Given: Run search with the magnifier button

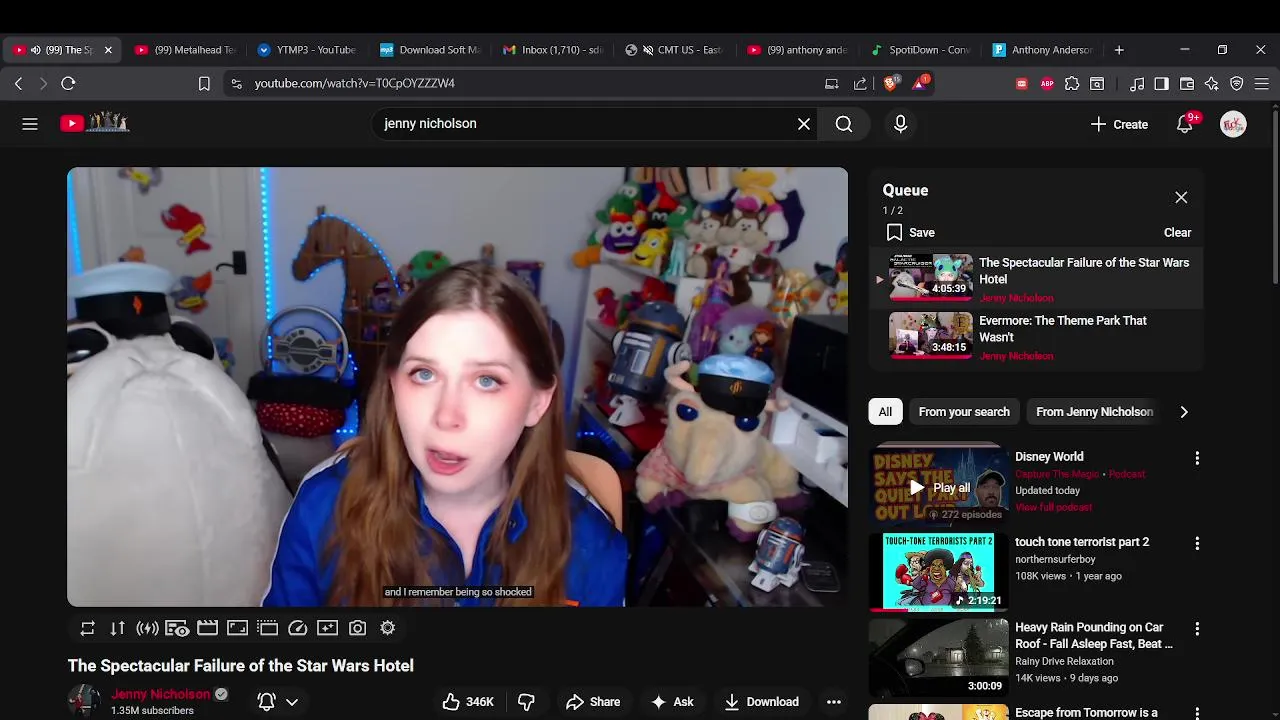Looking at the screenshot, I should (844, 124).
